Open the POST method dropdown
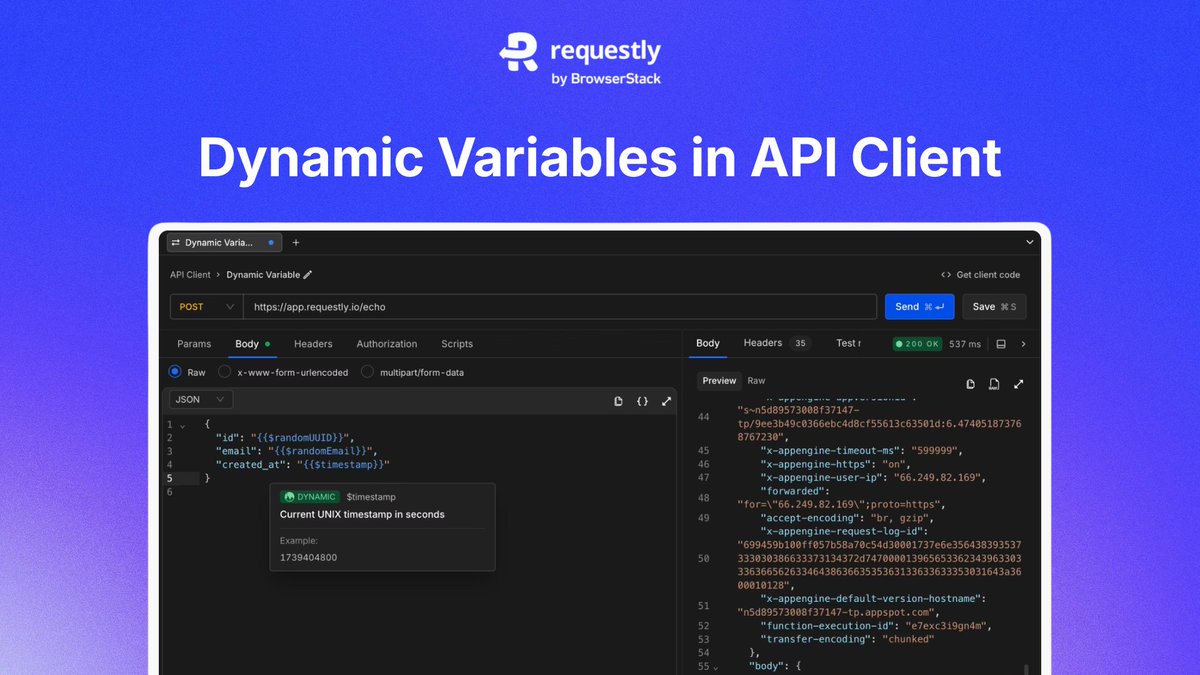This screenshot has height=675, width=1200. tap(206, 307)
